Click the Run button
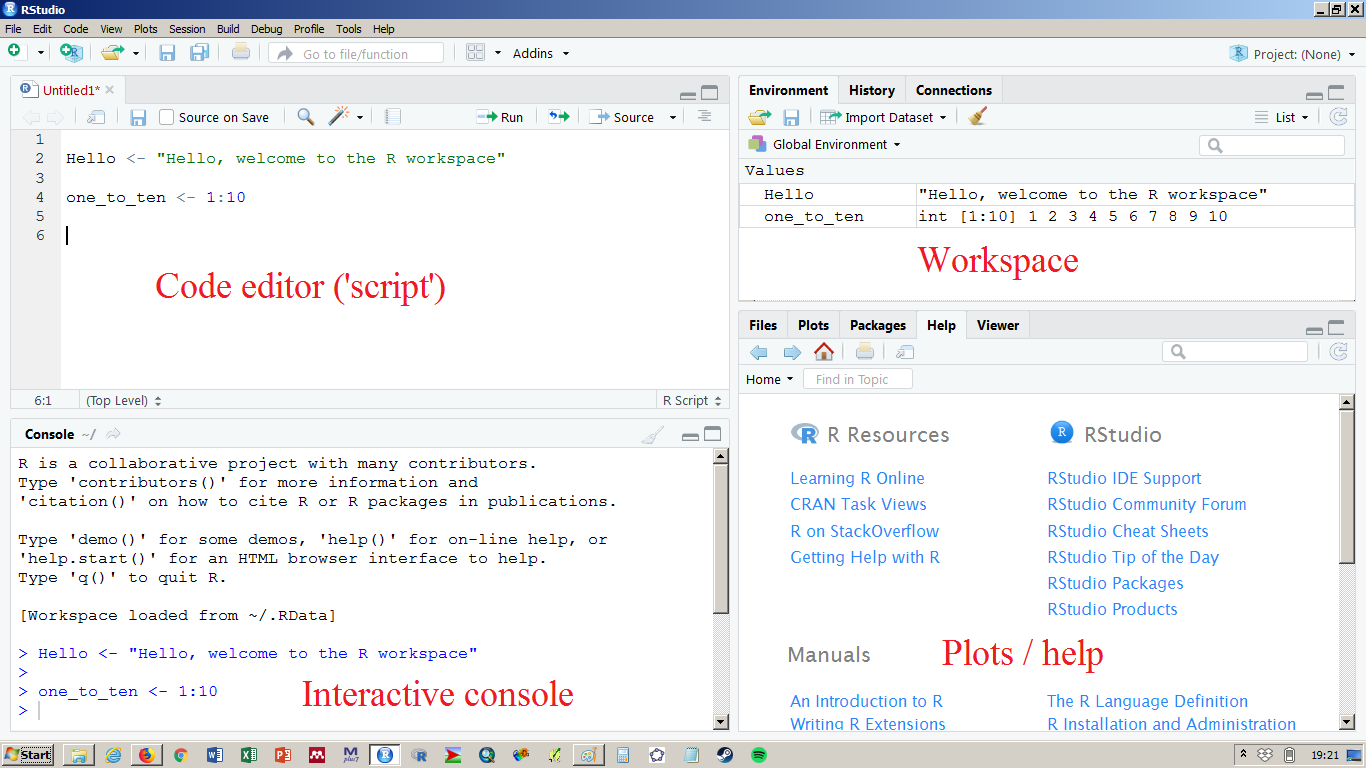The image size is (1366, 768). [500, 117]
